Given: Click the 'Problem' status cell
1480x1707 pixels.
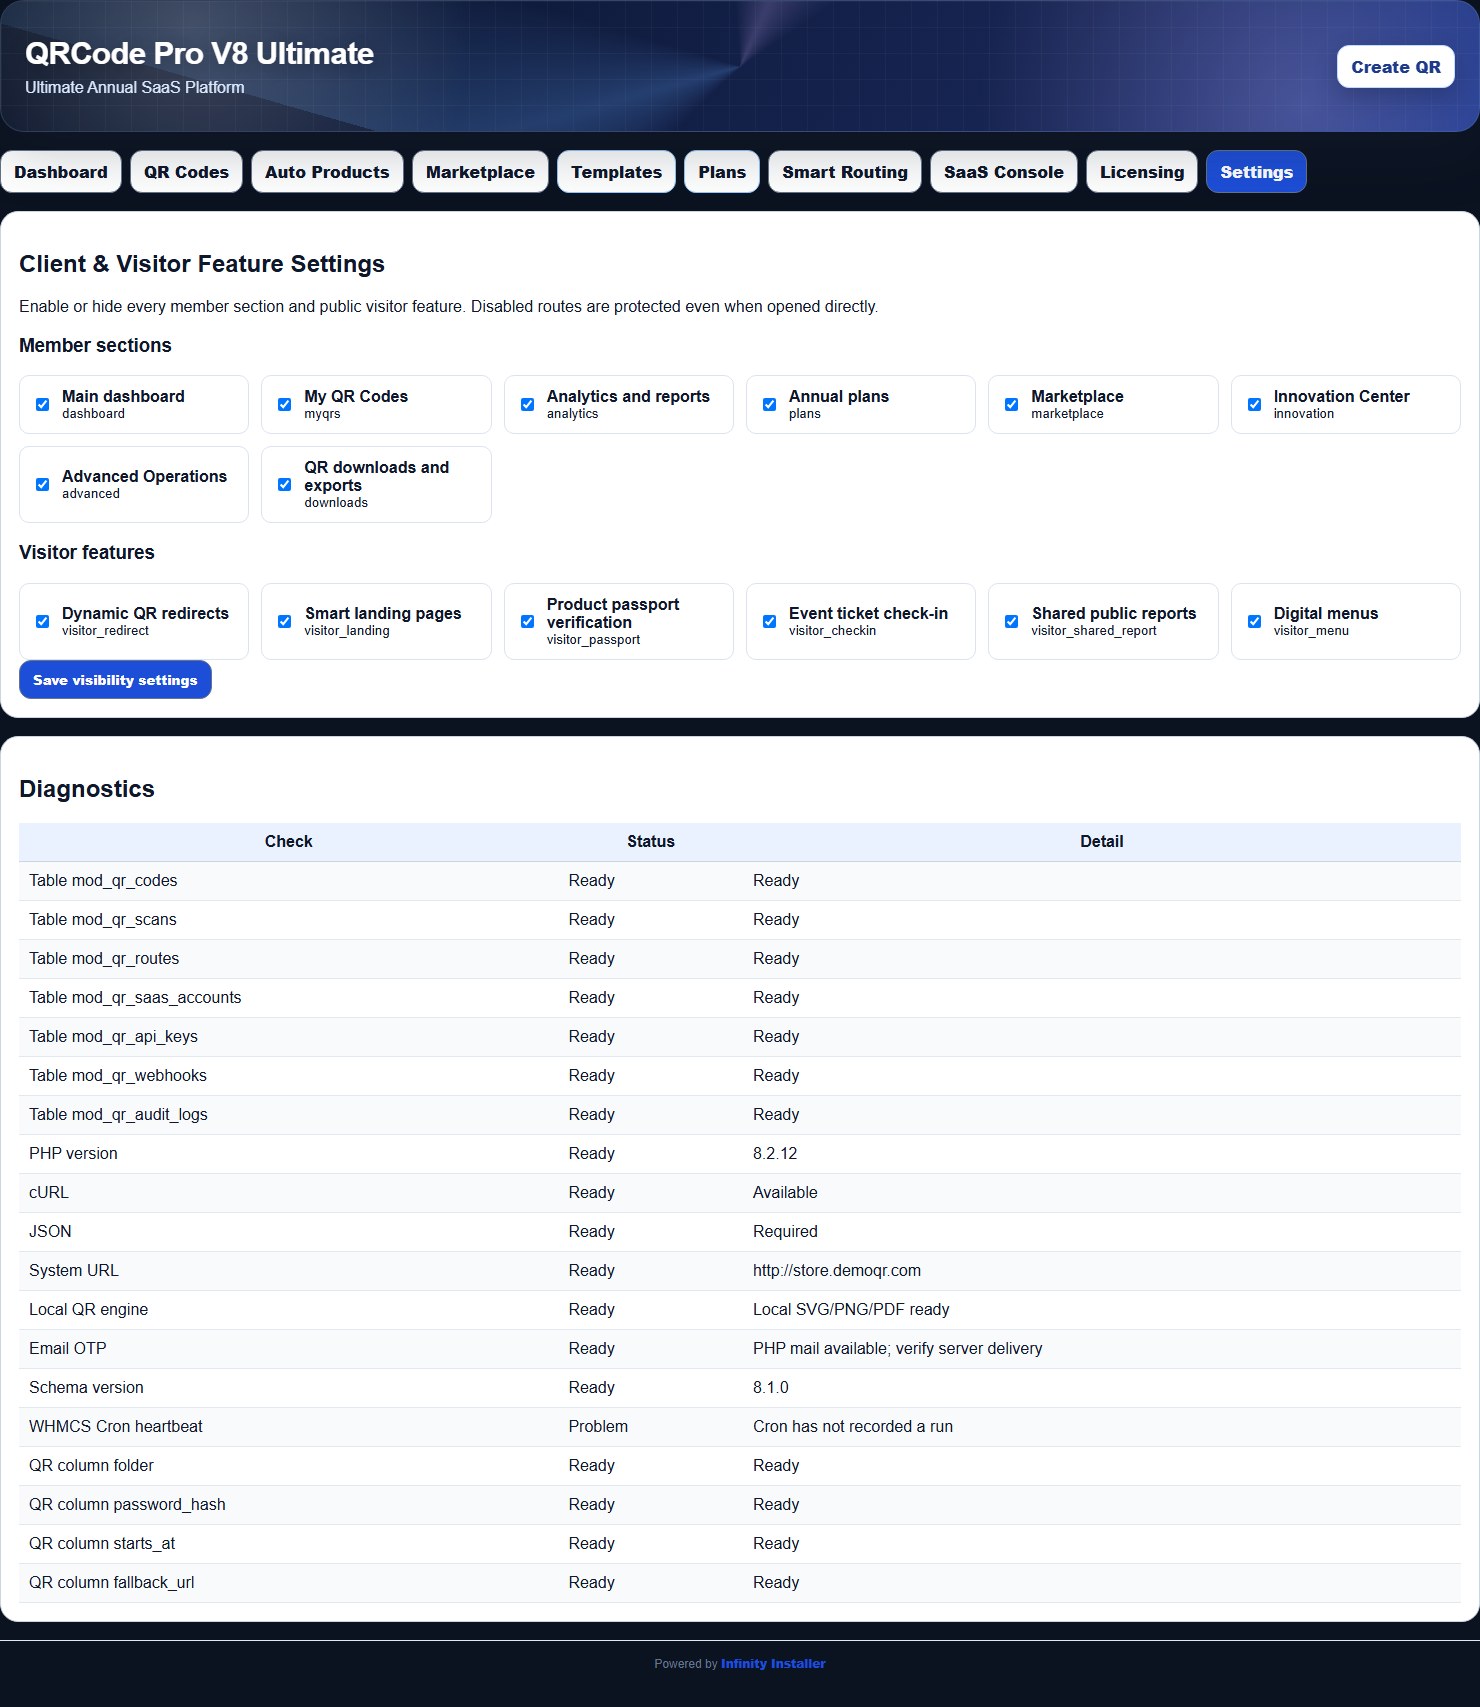Looking at the screenshot, I should point(598,1426).
